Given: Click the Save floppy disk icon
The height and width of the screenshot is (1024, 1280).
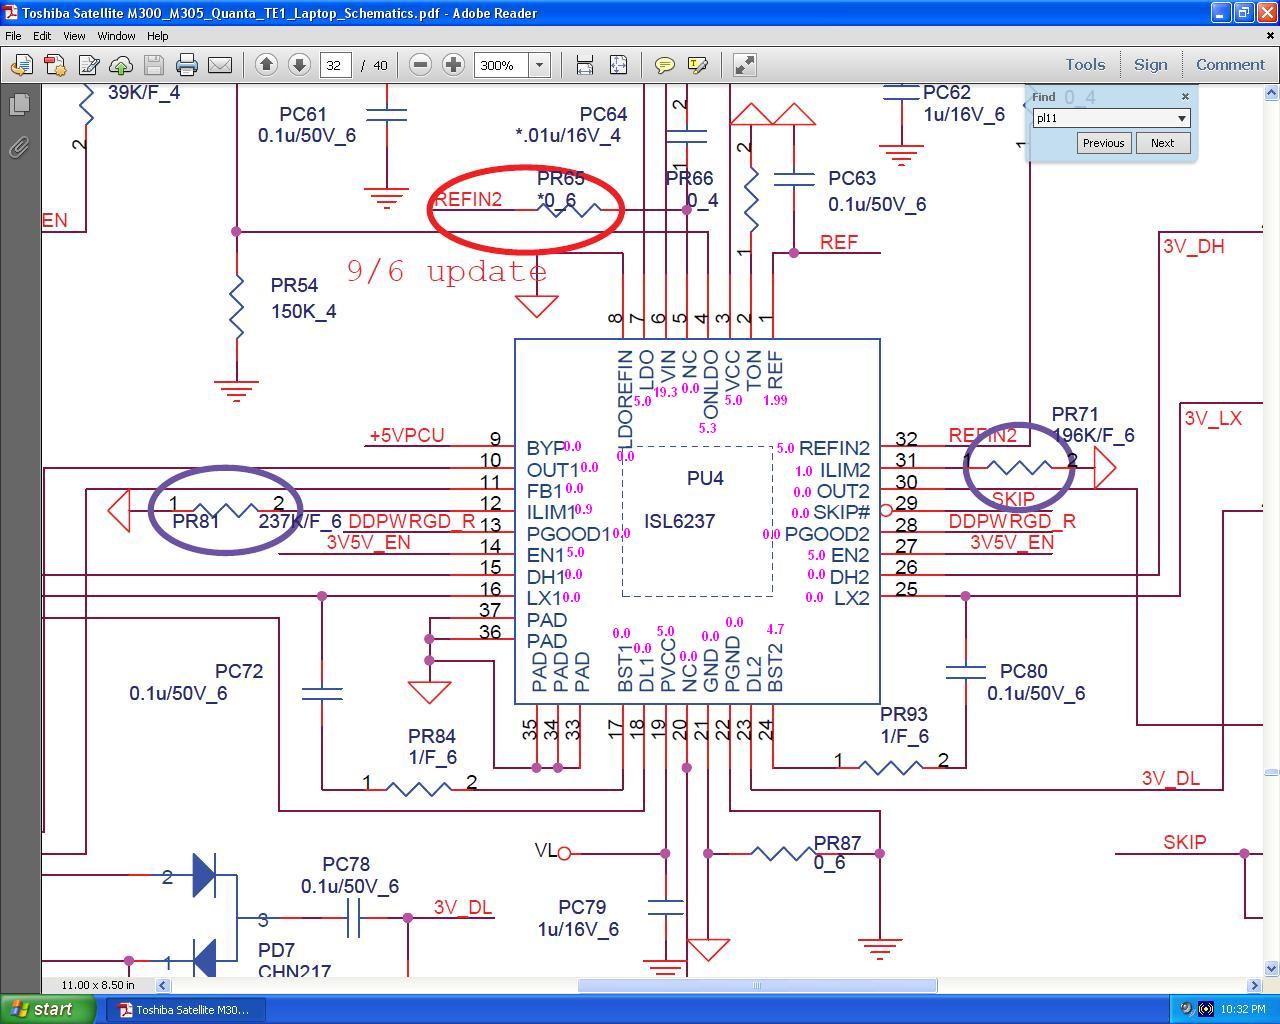Looking at the screenshot, I should [154, 65].
